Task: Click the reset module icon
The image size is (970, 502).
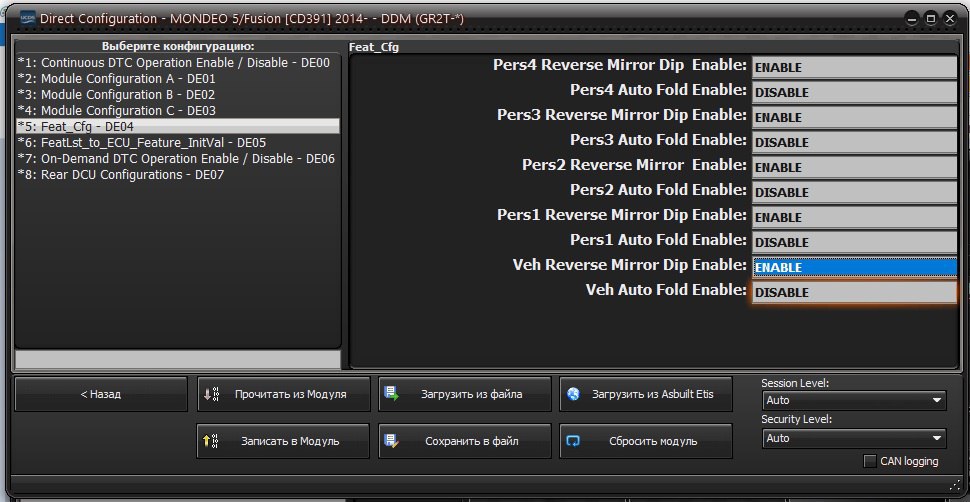Action: point(573,440)
